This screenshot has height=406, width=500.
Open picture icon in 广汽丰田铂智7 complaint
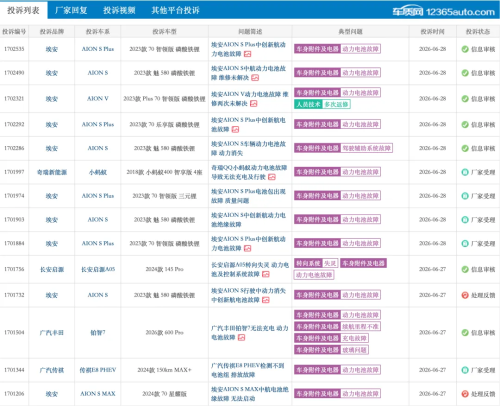pos(242,338)
